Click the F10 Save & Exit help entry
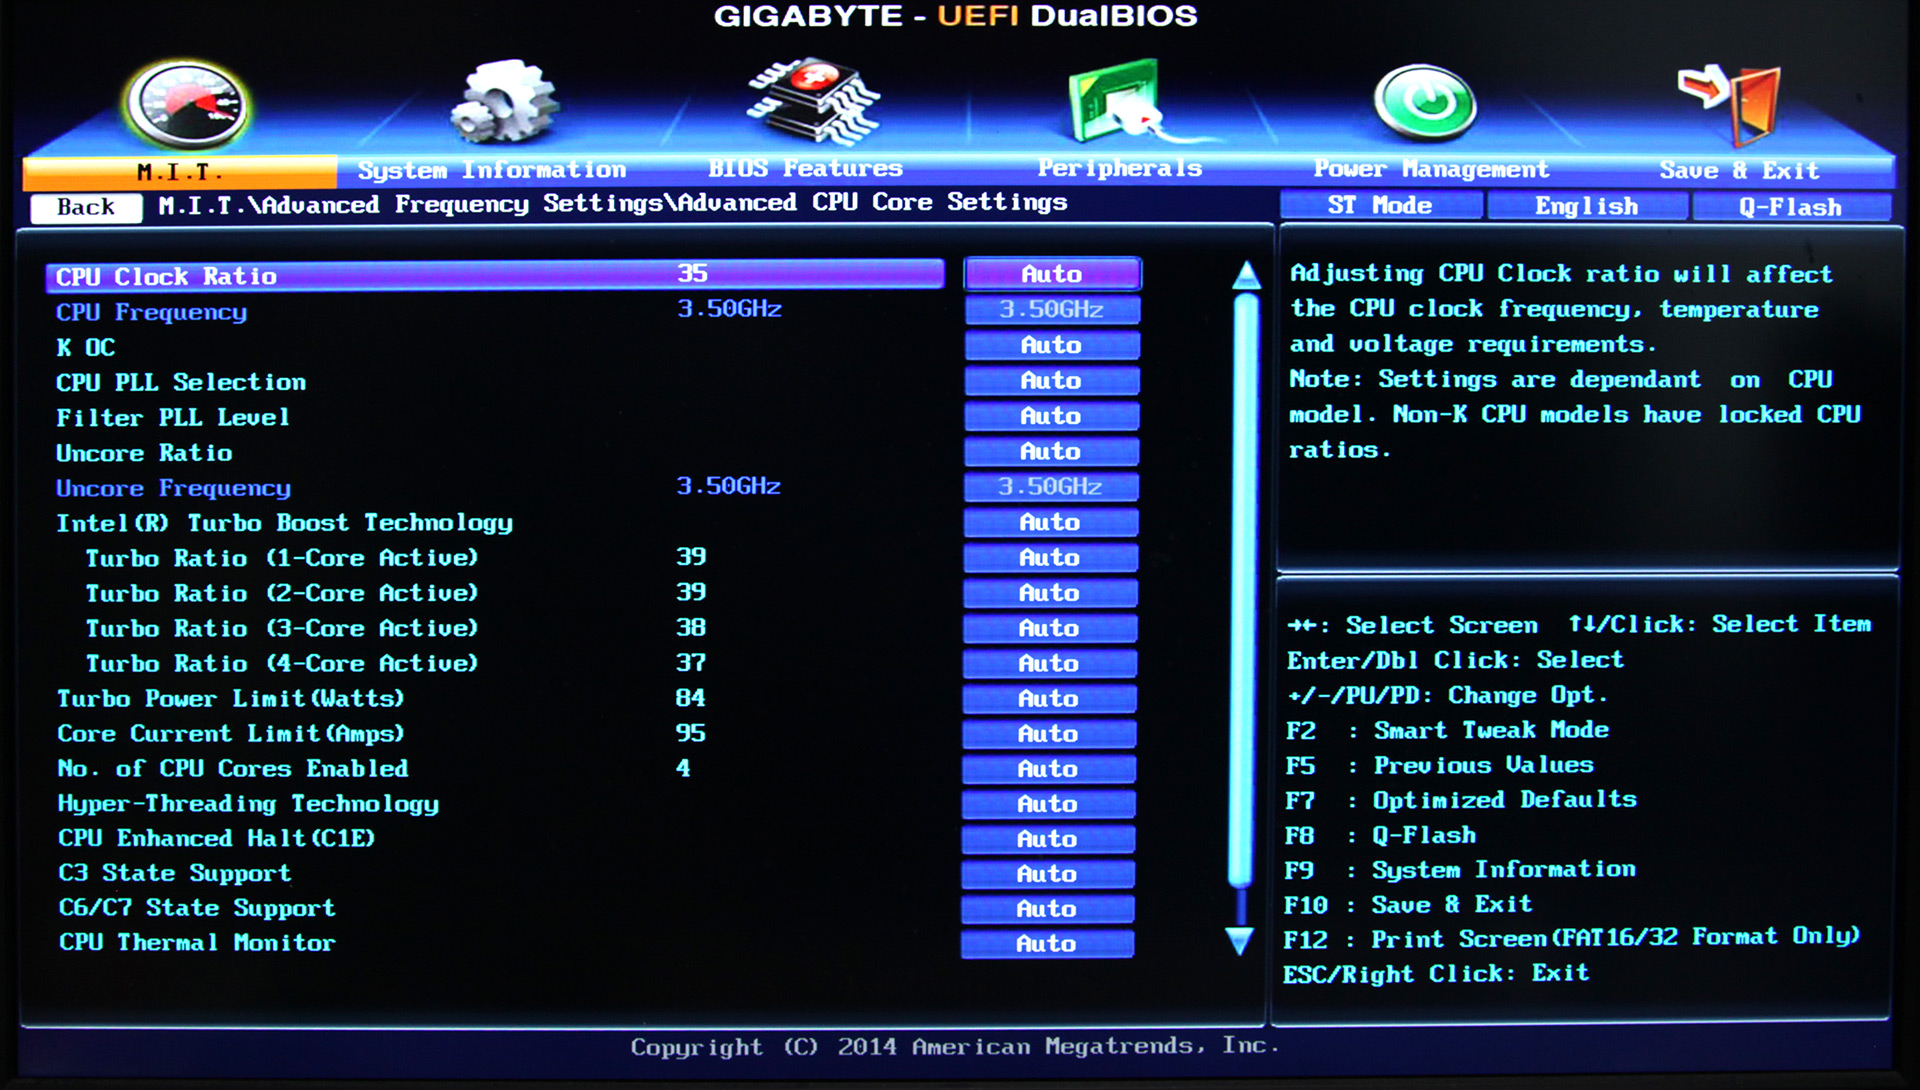The width and height of the screenshot is (1920, 1090). click(1408, 905)
